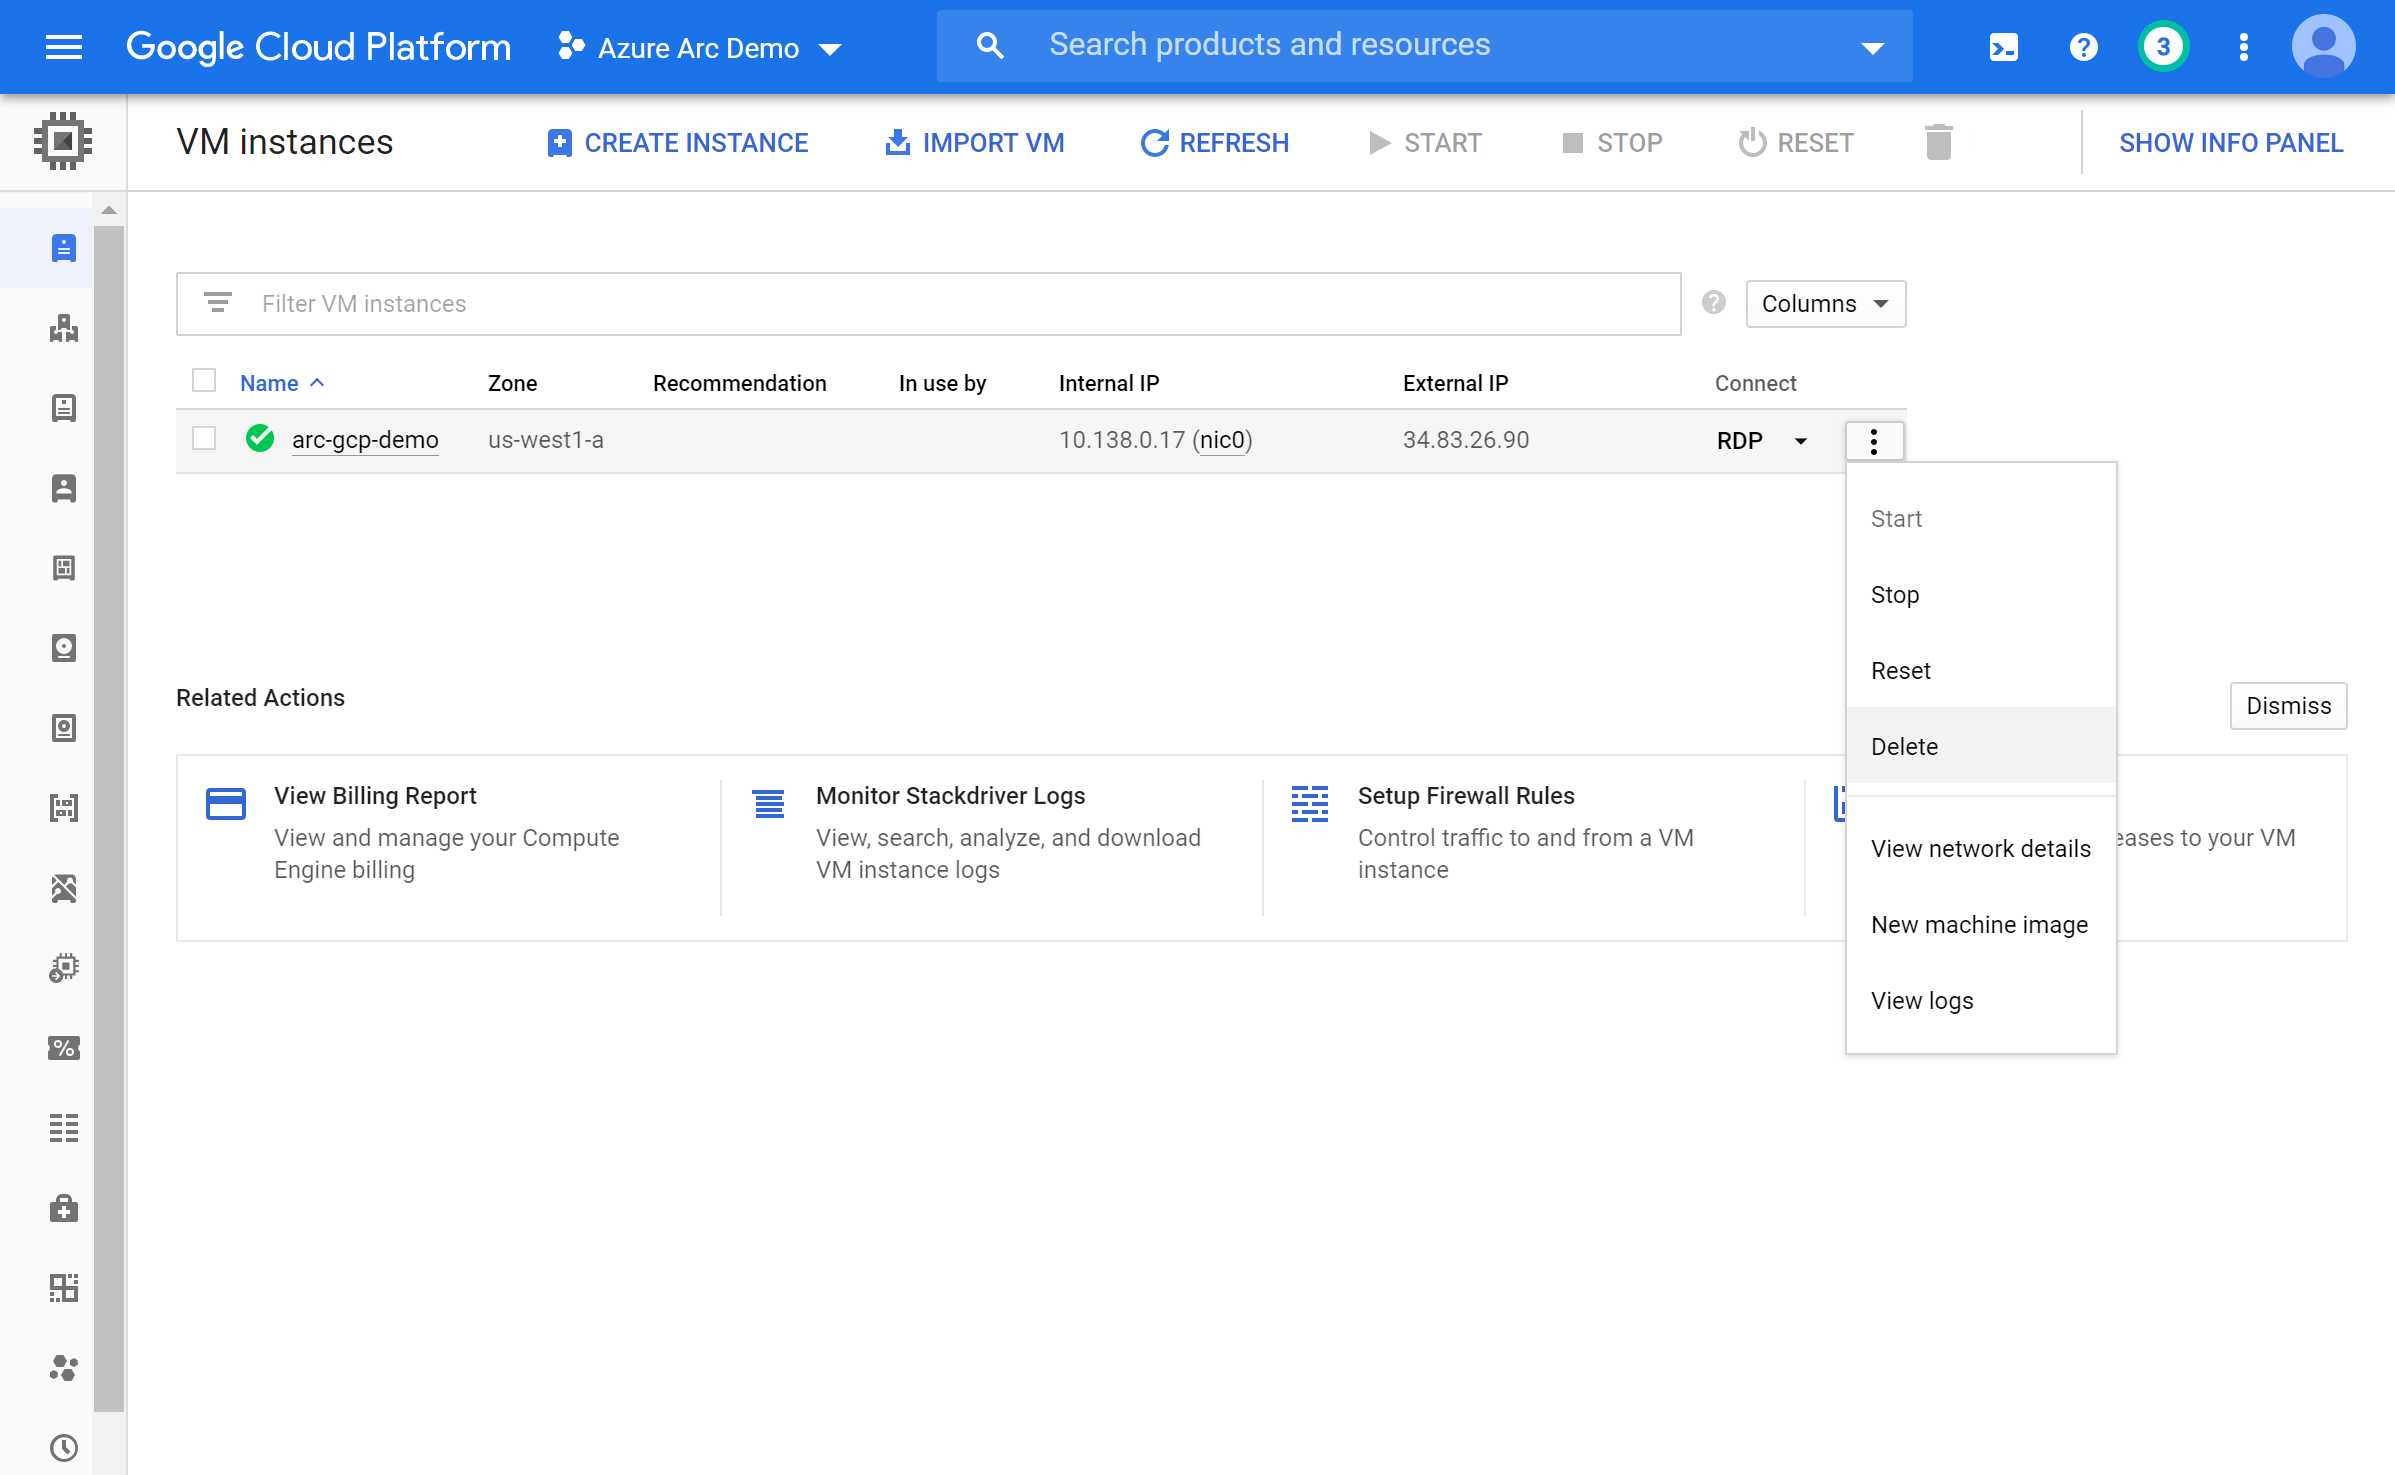Select New machine image menu item
Screen dimensions: 2395x1475
pyautogui.click(x=1981, y=925)
